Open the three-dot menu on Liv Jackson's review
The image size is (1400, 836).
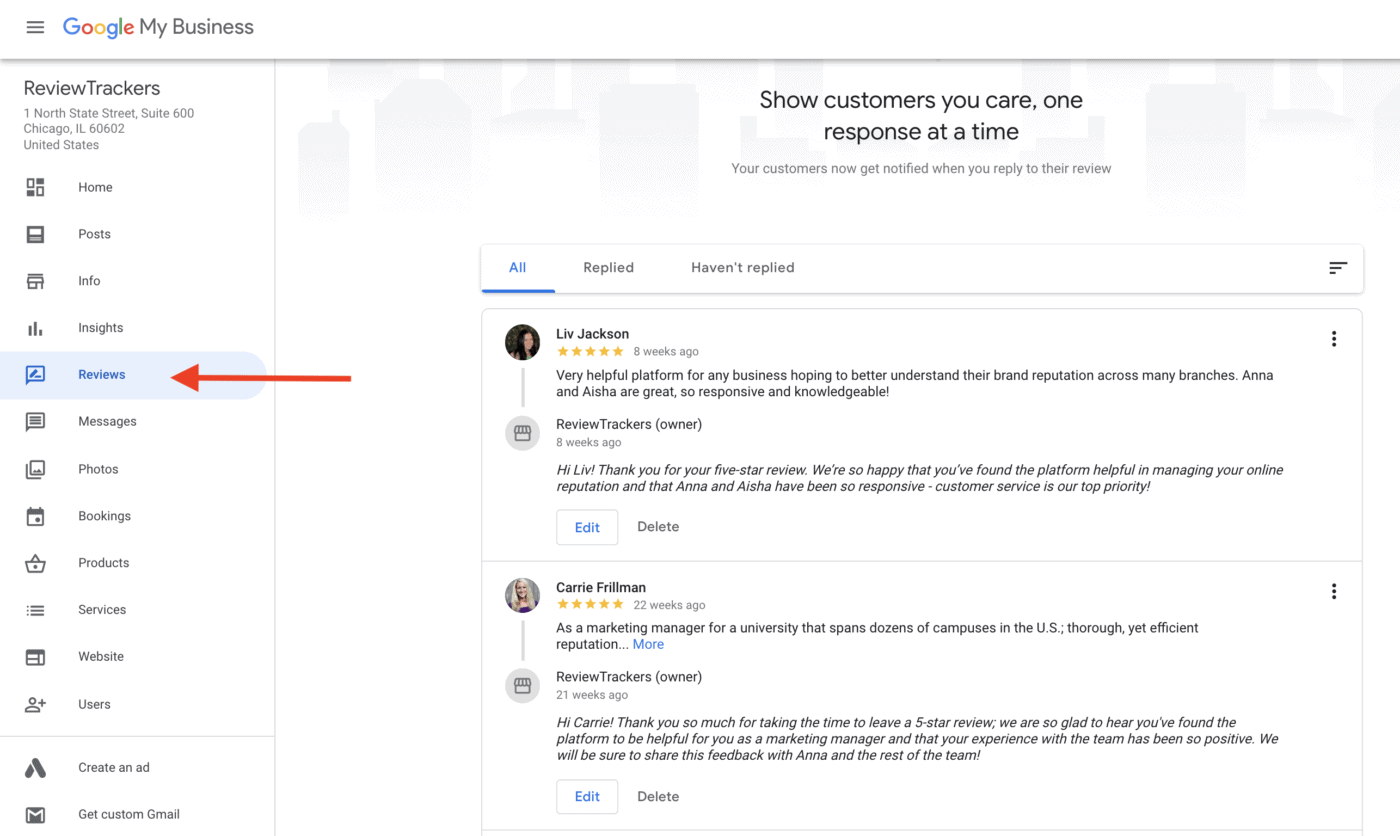(1333, 339)
